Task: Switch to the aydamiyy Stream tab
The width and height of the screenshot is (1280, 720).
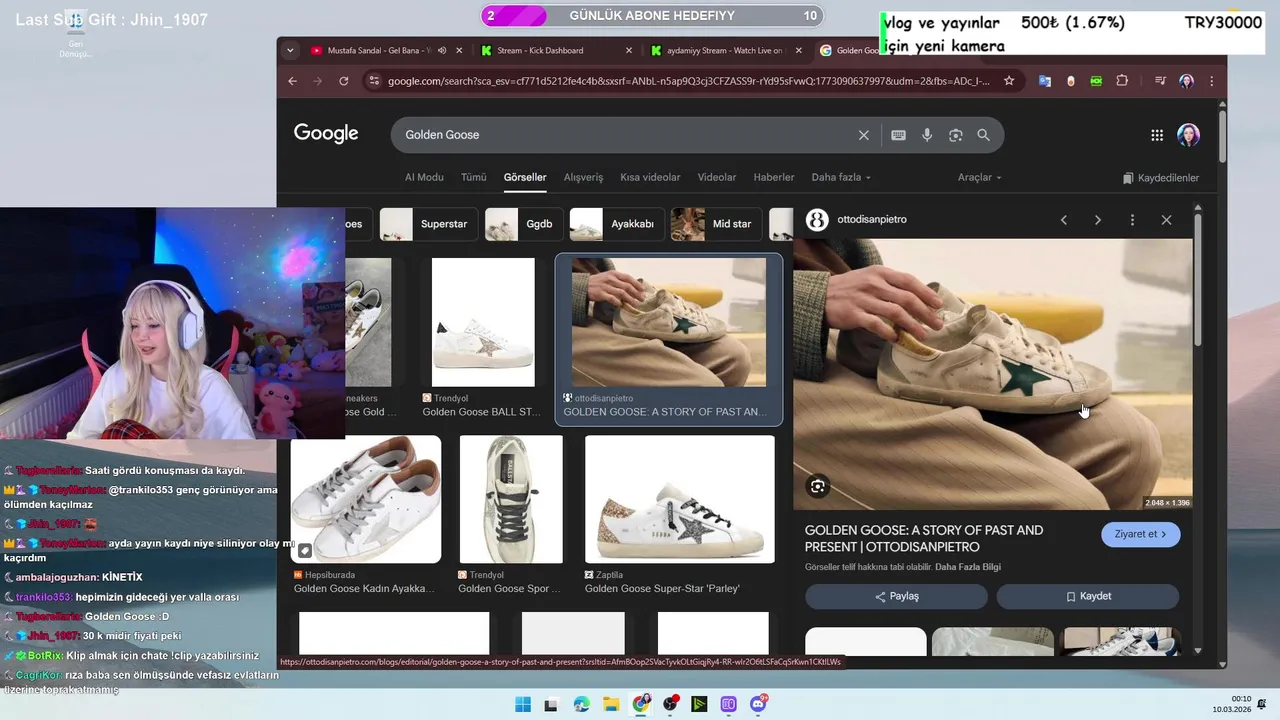Action: point(724,50)
